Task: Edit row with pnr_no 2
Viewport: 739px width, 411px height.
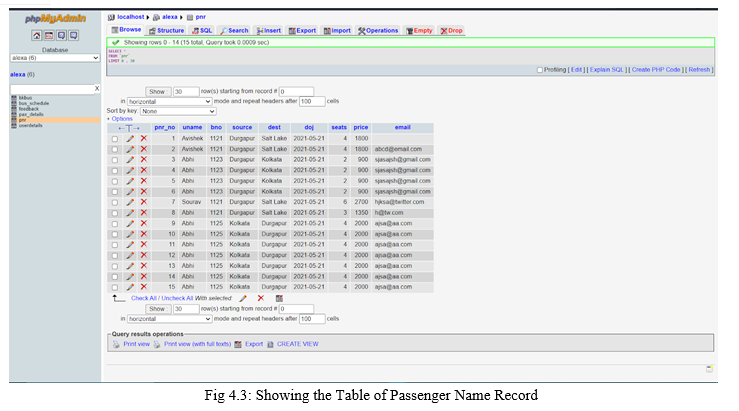Action: coord(130,149)
